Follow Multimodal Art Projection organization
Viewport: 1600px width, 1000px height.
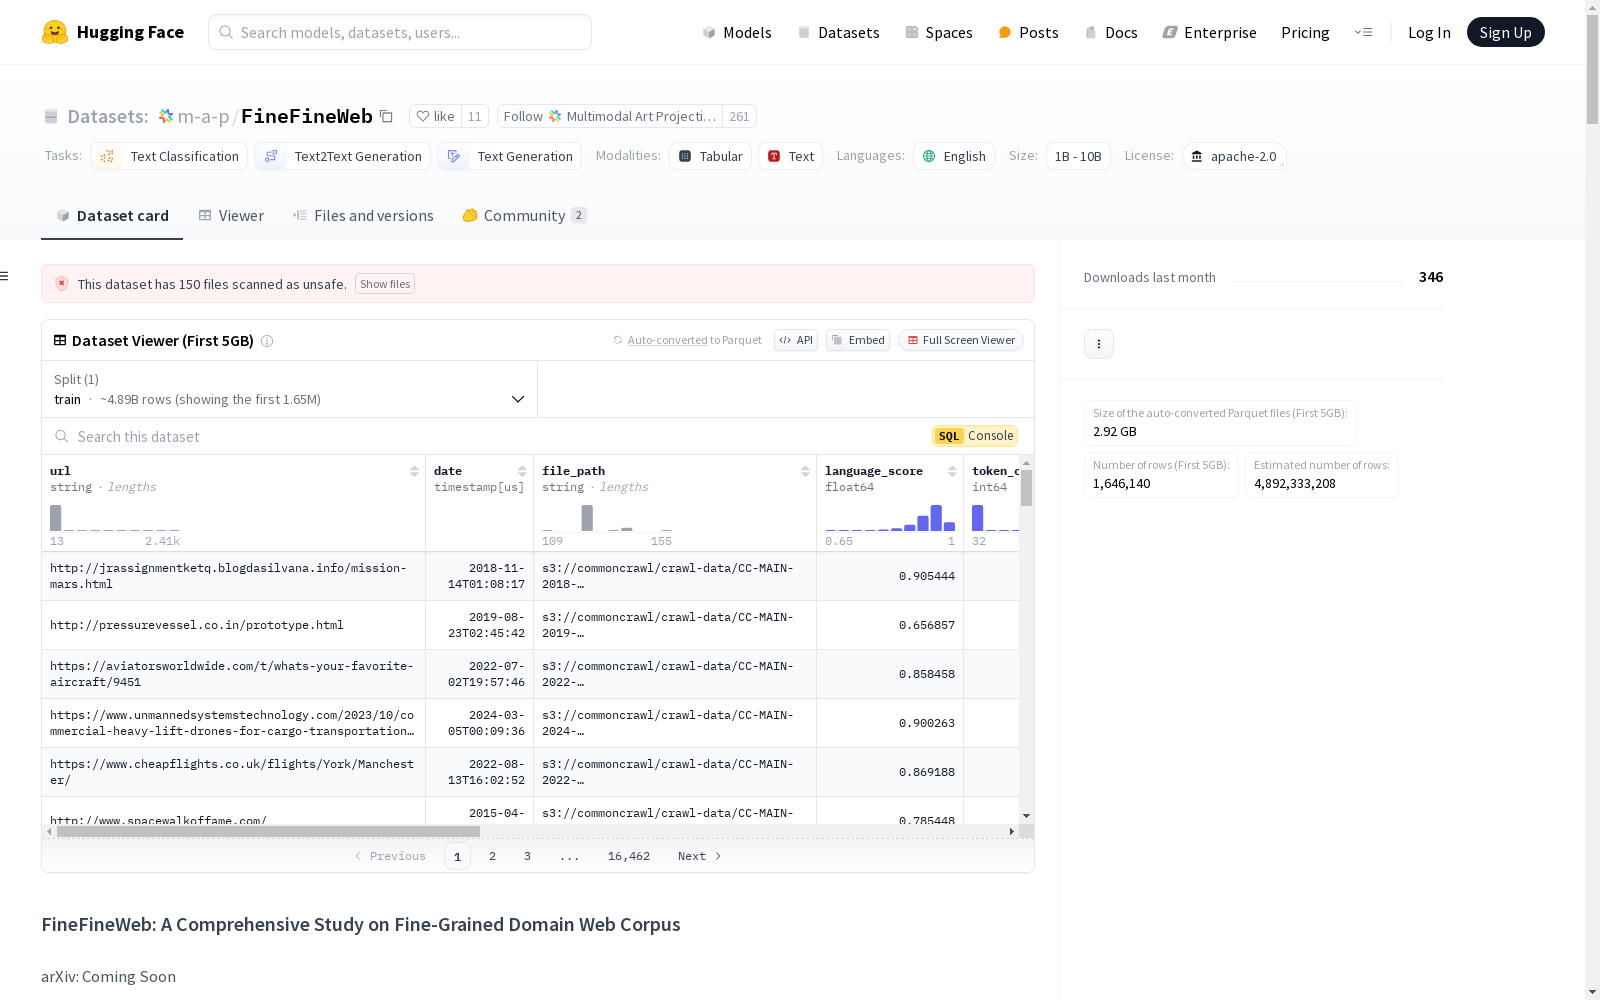609,116
